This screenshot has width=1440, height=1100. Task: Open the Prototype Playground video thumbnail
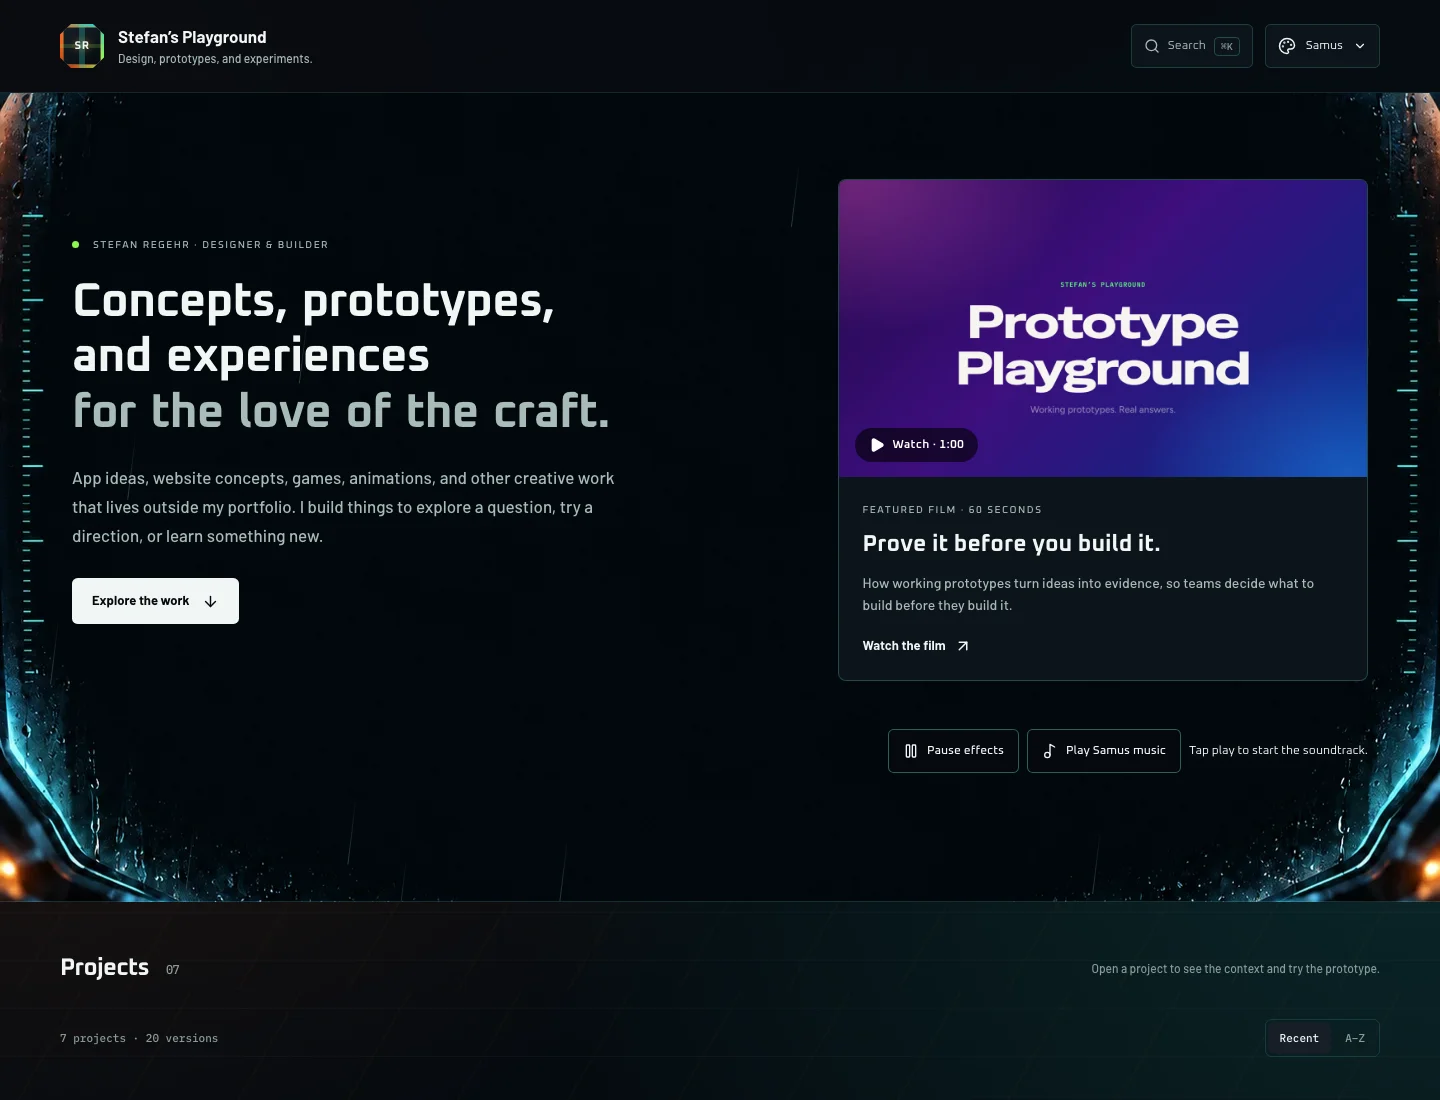coord(1103,328)
